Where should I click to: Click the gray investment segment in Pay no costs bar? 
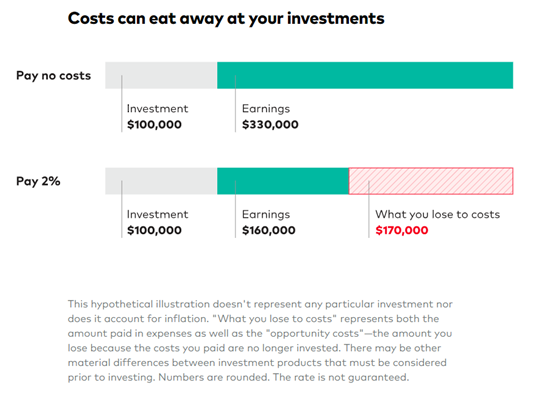161,75
